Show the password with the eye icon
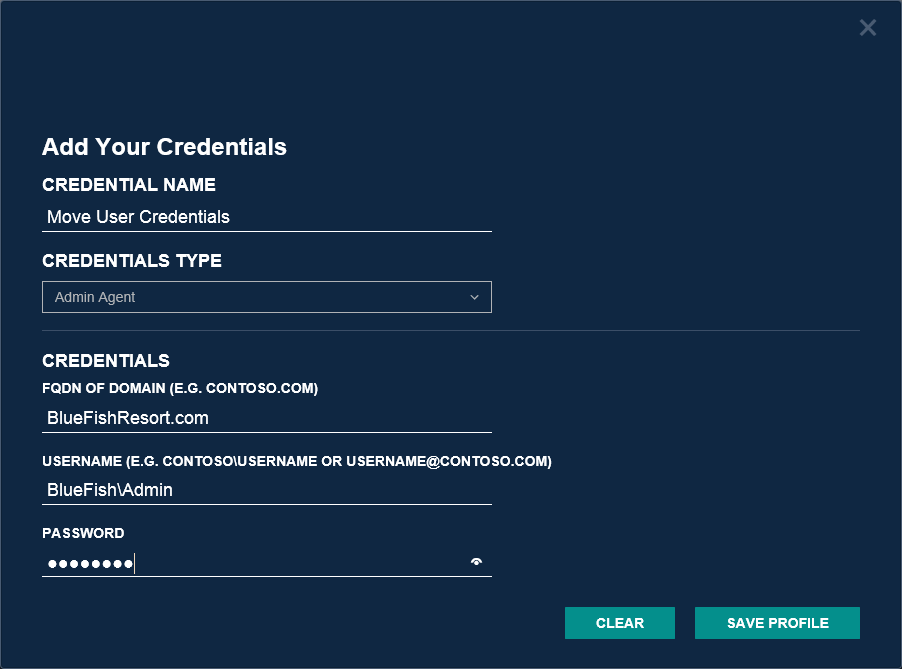 coord(476,562)
